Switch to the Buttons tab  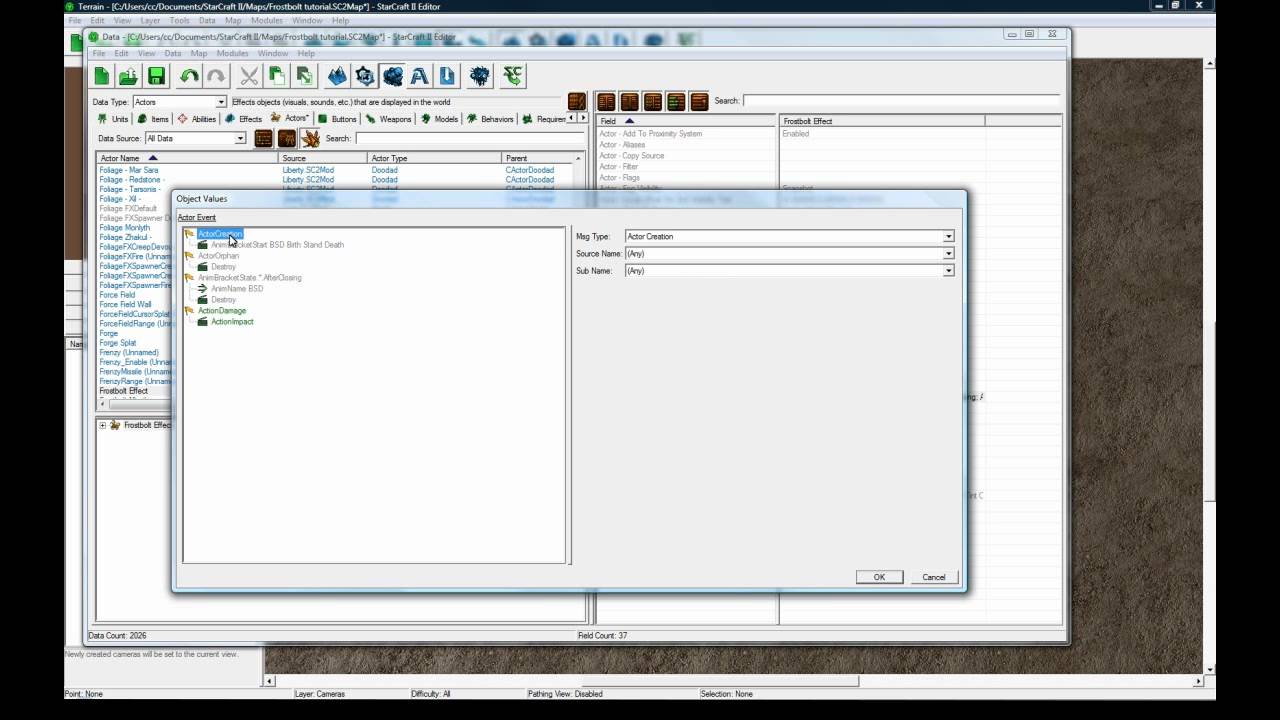tap(337, 119)
